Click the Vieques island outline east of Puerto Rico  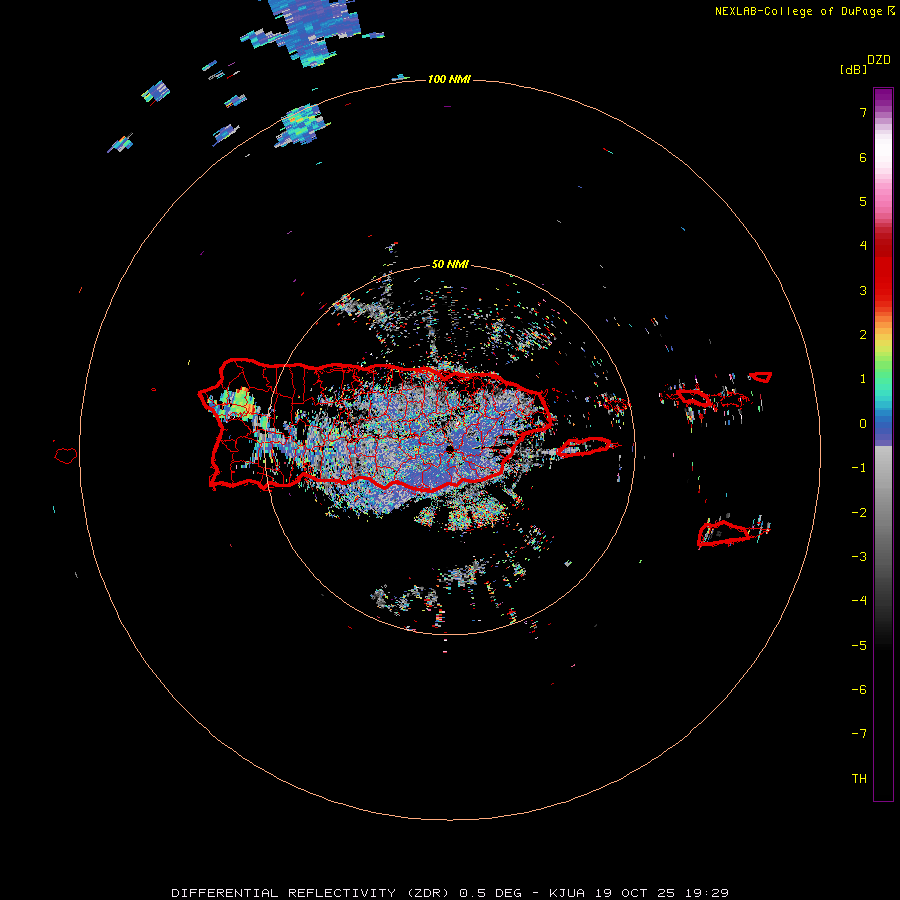pos(584,447)
